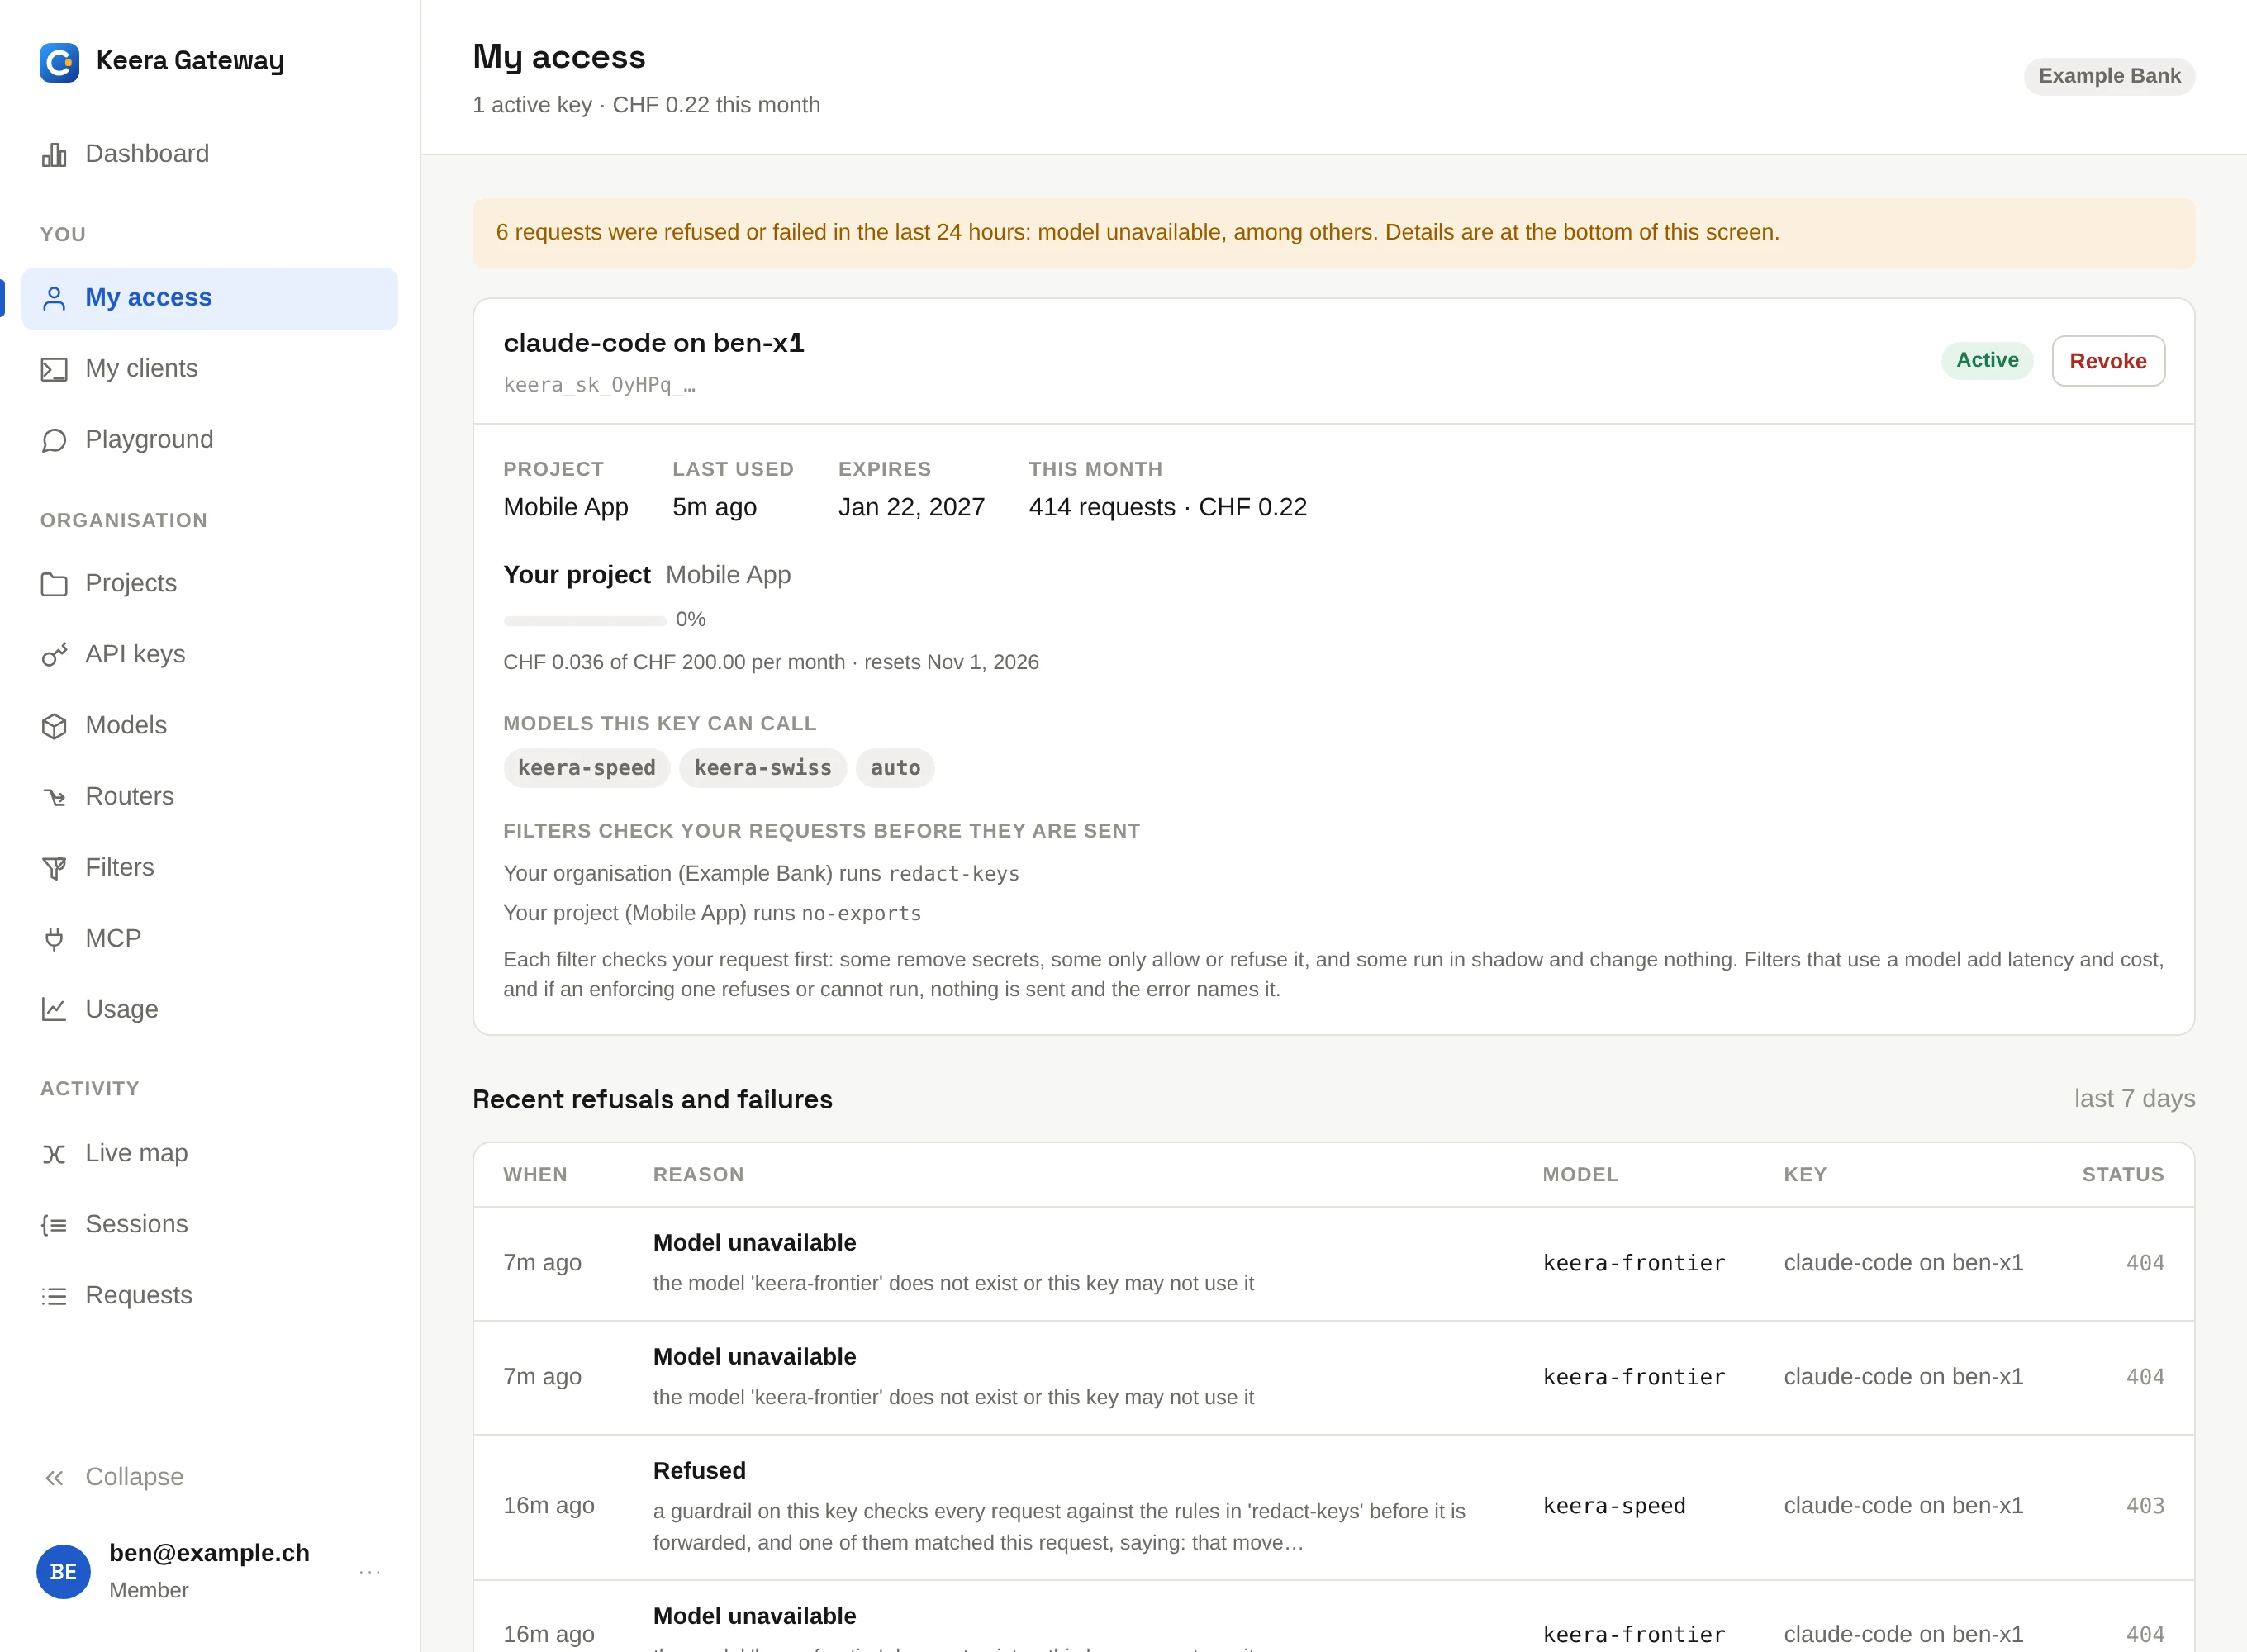Click the BE user avatar

click(64, 1572)
